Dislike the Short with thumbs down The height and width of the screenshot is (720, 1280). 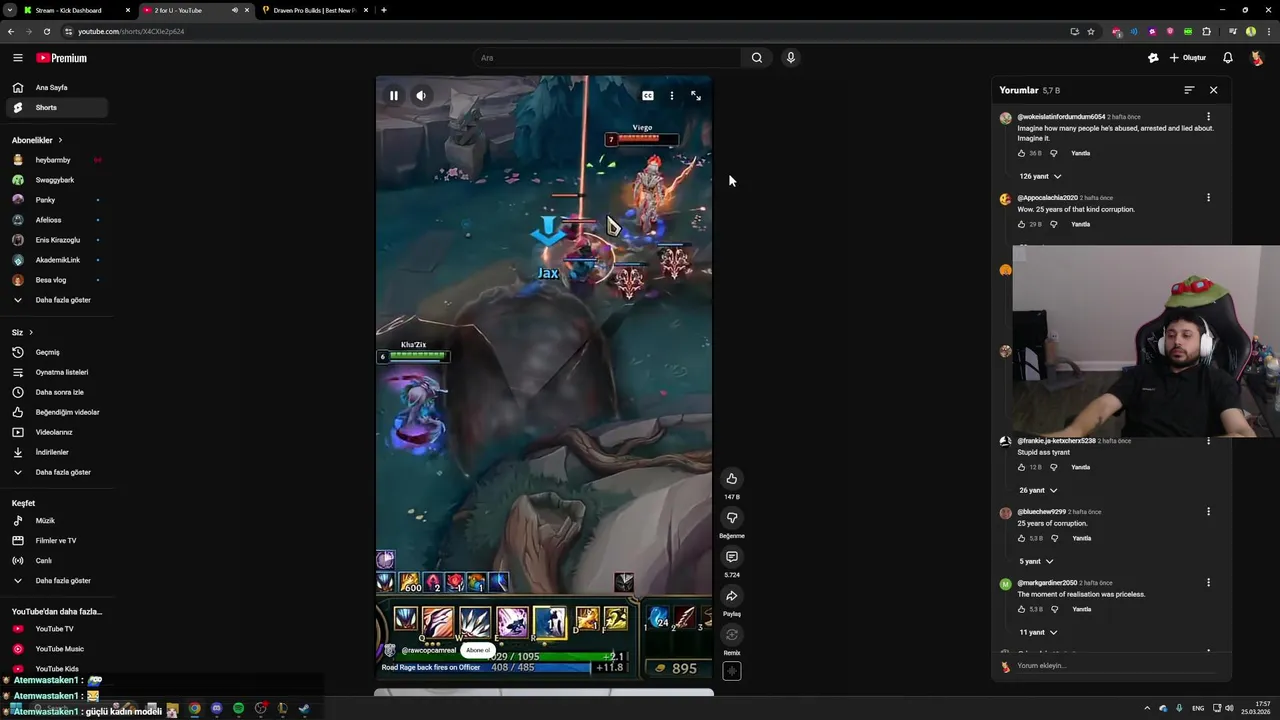click(x=732, y=518)
